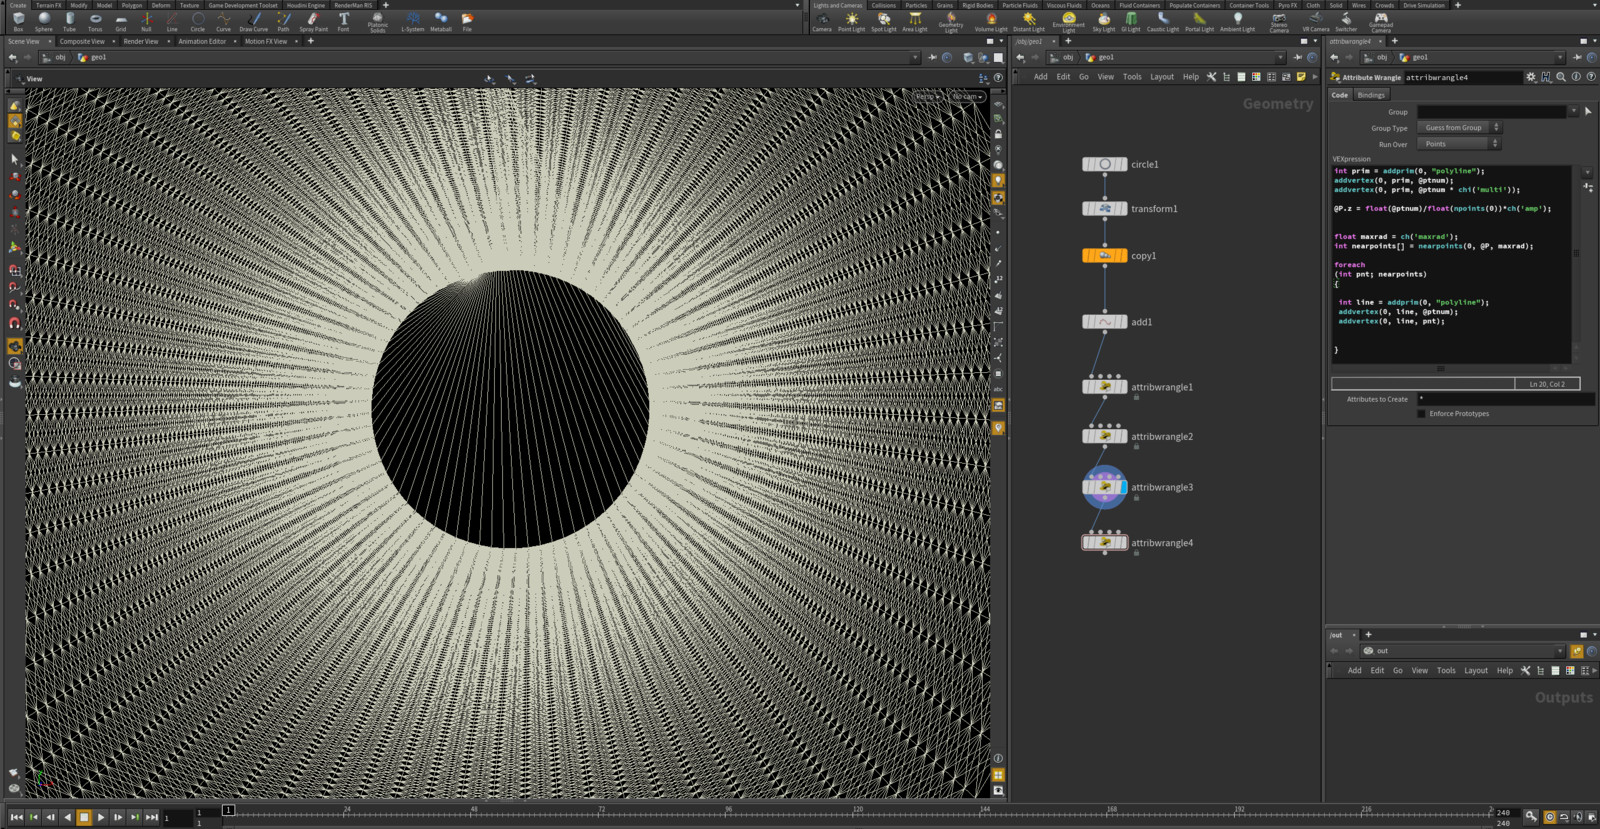Expand network editor path dropdown
Screen dimensions: 1600x829
pos(1280,57)
